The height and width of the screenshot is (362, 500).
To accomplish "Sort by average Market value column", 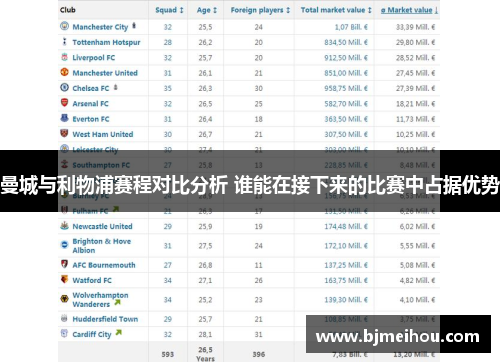I will [x=410, y=10].
